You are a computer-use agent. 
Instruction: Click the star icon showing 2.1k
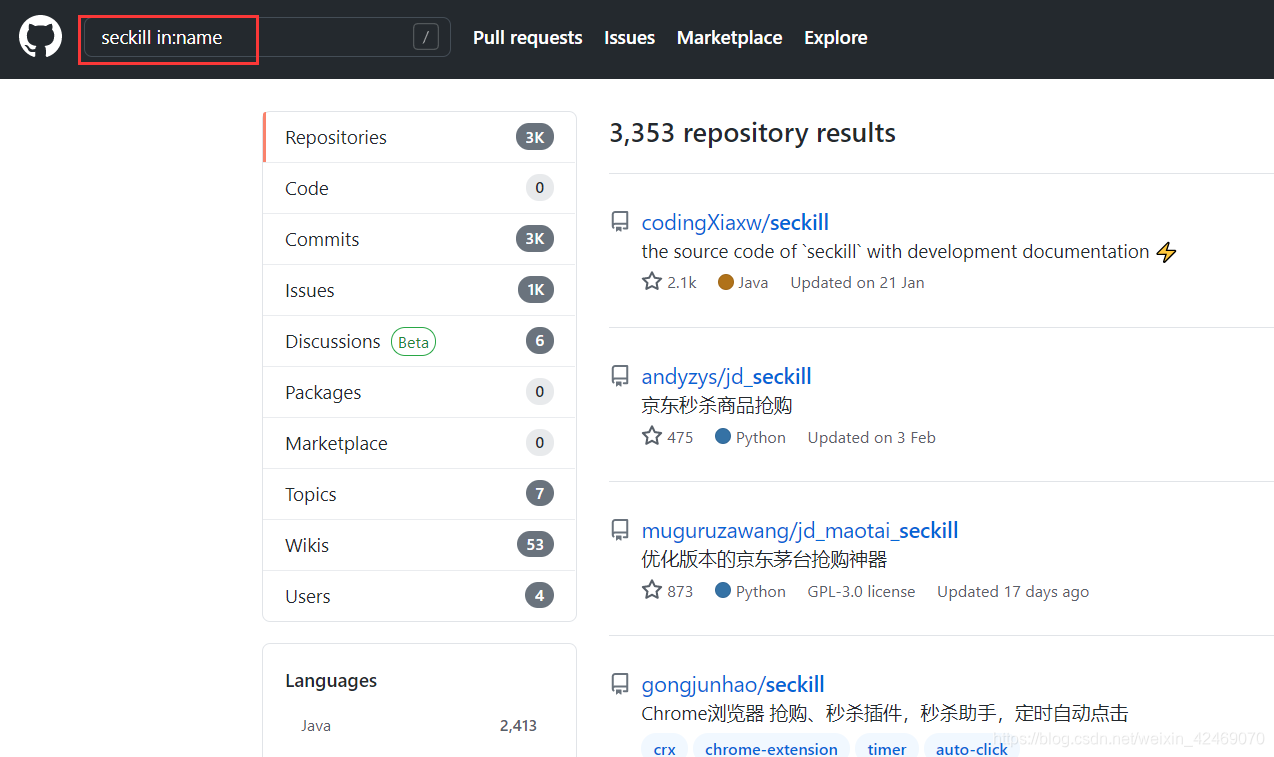coord(652,282)
